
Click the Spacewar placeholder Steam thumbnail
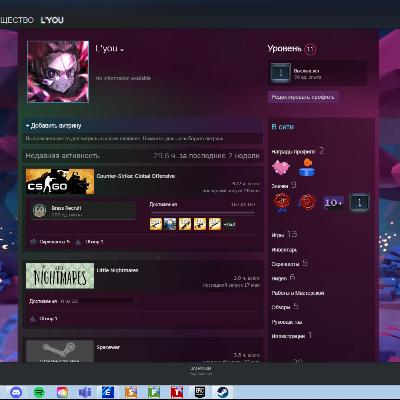click(x=60, y=351)
